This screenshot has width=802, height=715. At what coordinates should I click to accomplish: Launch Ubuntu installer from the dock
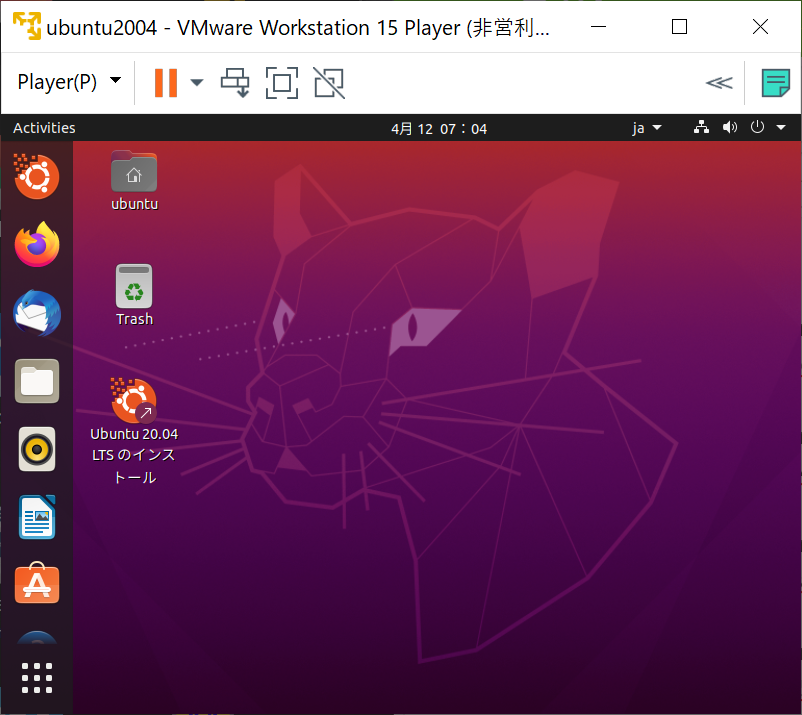[x=36, y=176]
